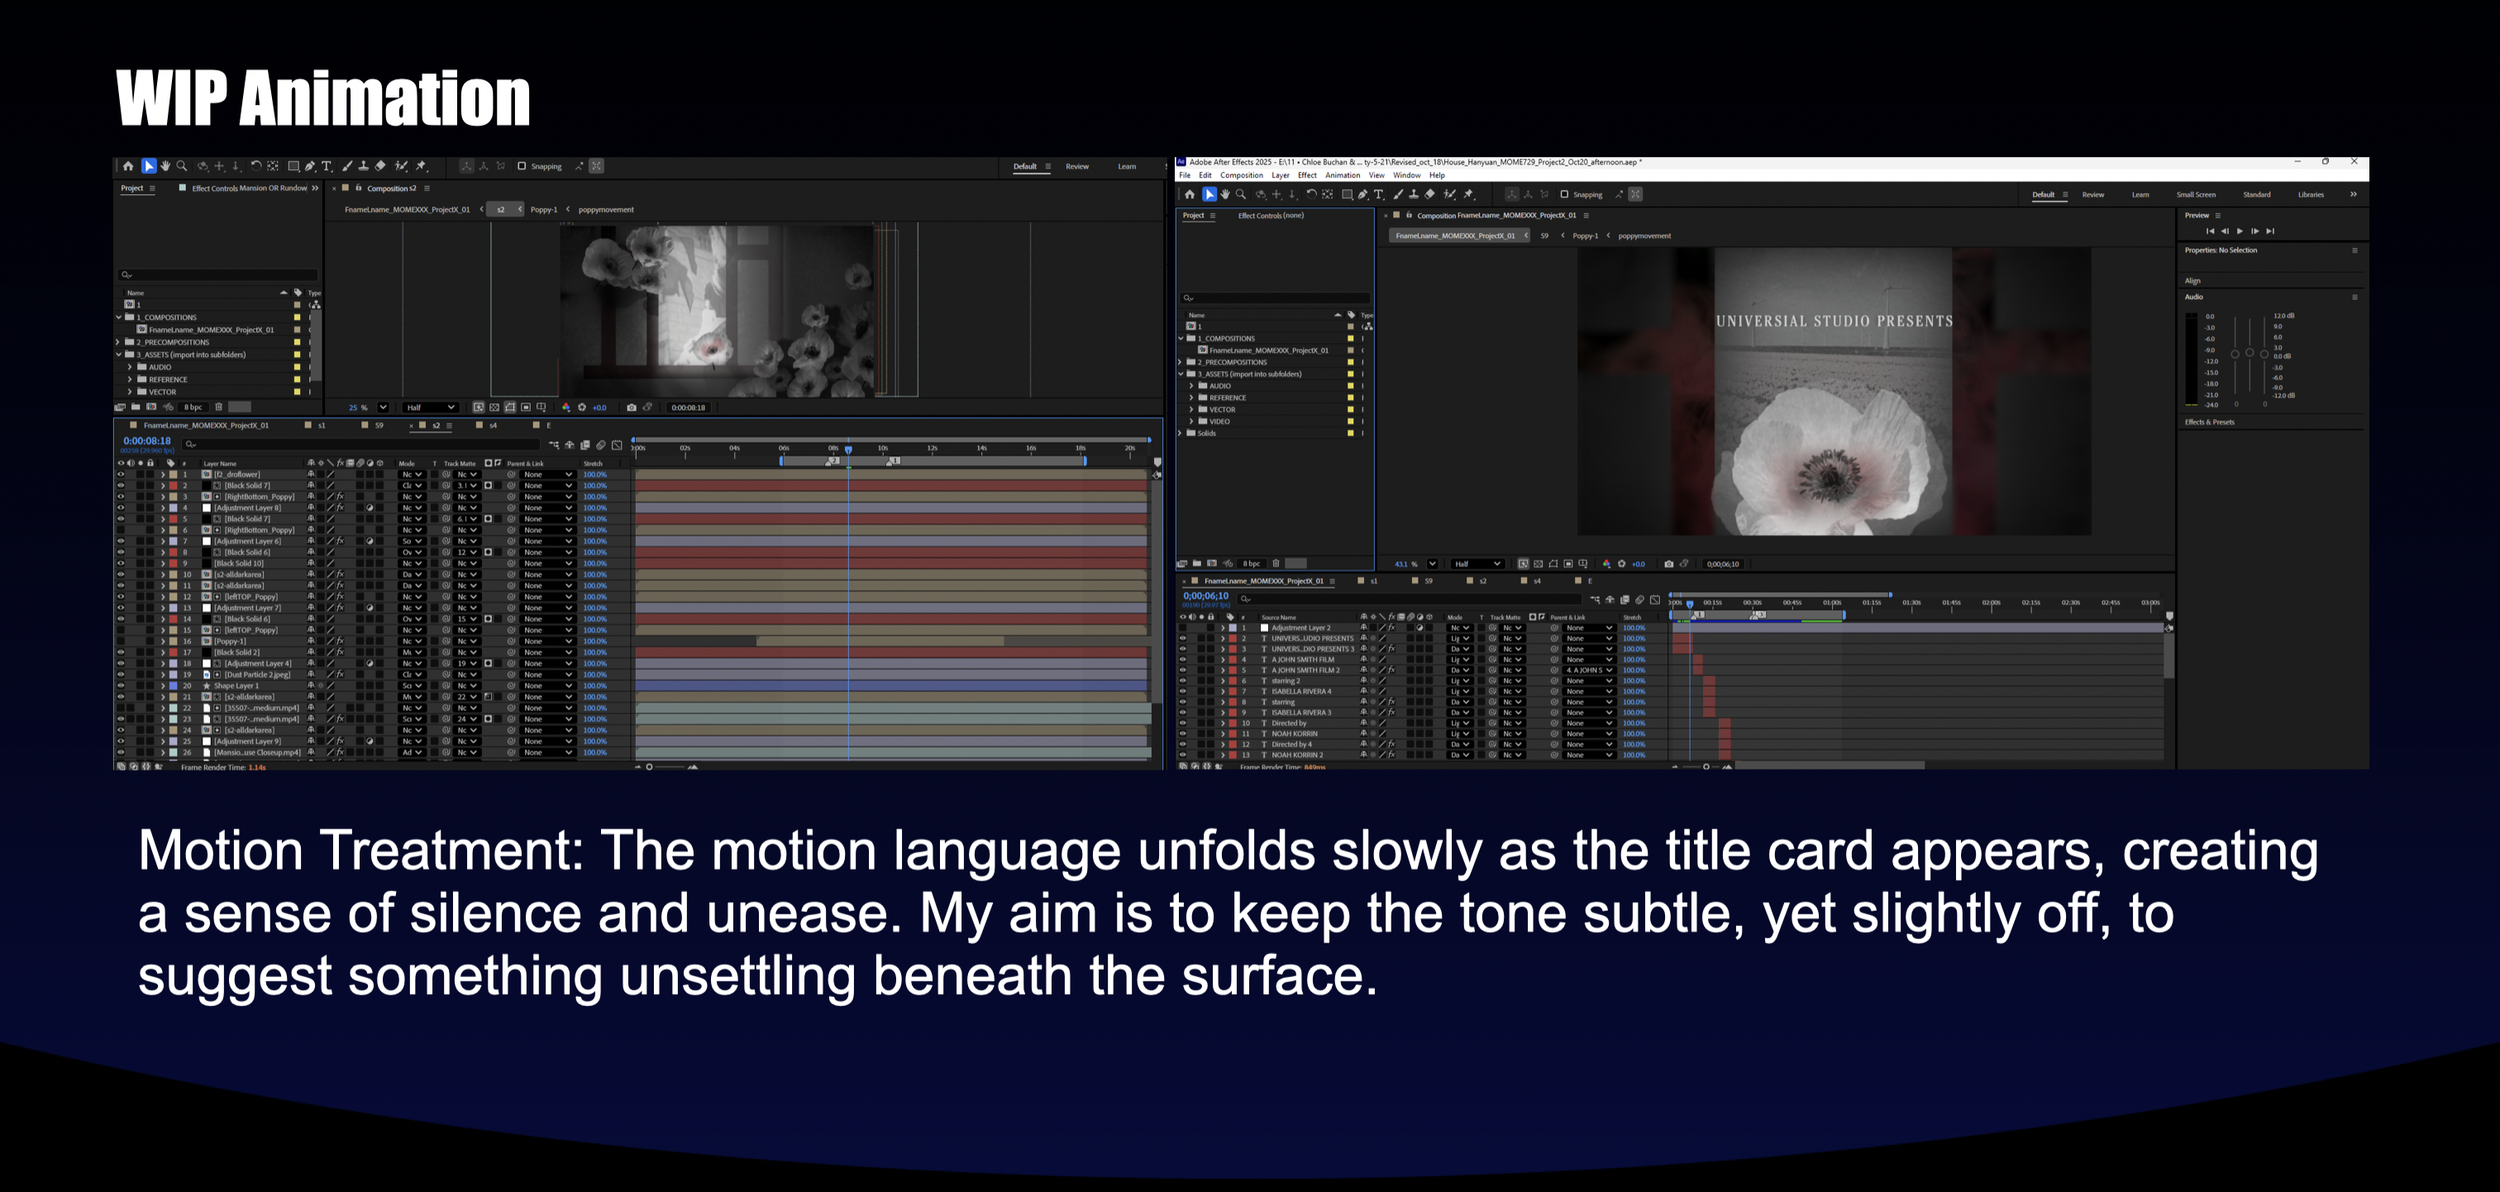Expand the 2_PRECOMPOSITIONS folder in right project panel
Image resolution: width=2500 pixels, height=1192 pixels.
1181,362
